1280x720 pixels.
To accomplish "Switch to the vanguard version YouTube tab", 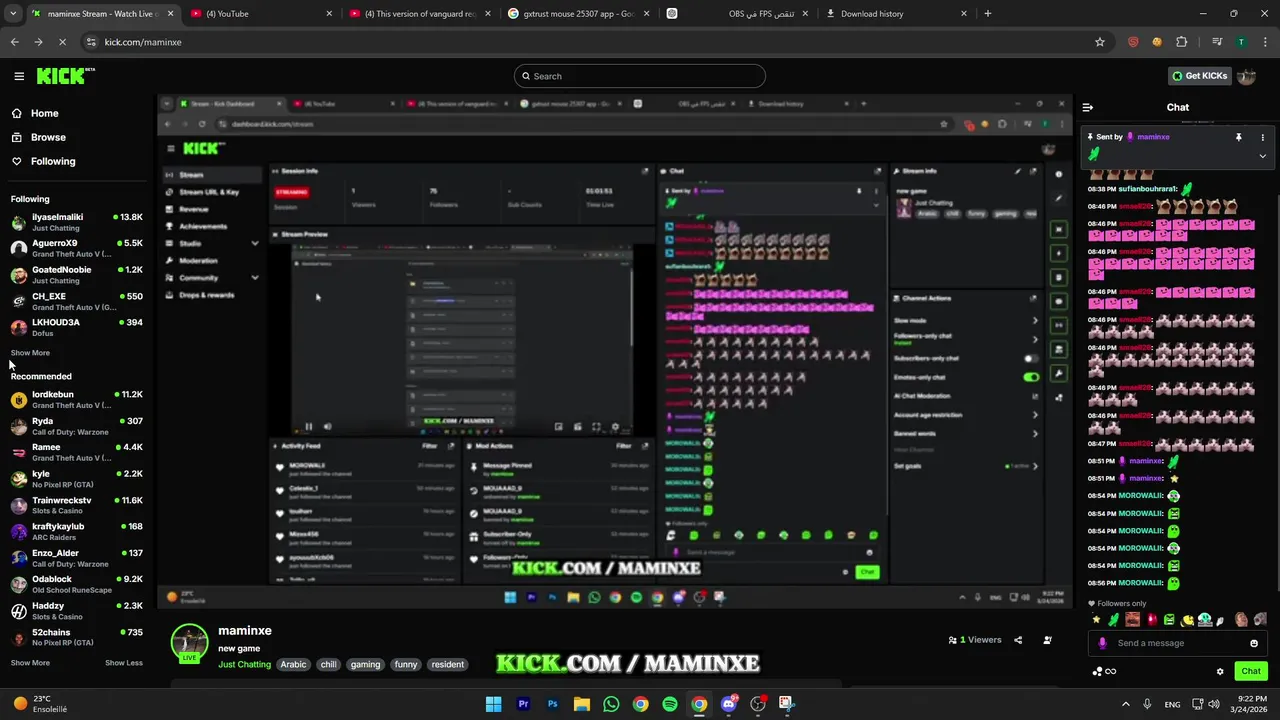I will (x=419, y=14).
